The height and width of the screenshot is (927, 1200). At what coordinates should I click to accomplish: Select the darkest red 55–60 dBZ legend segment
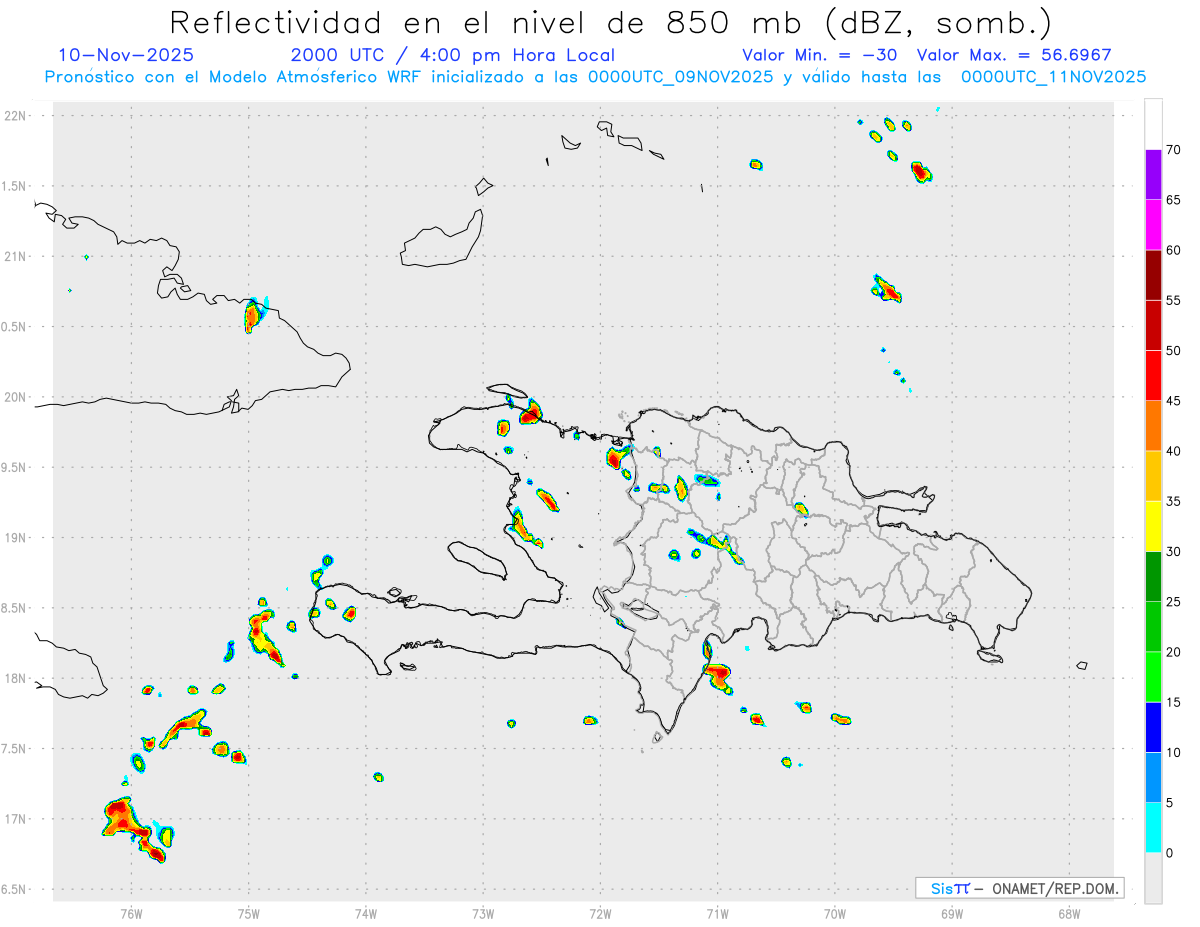(x=1153, y=275)
